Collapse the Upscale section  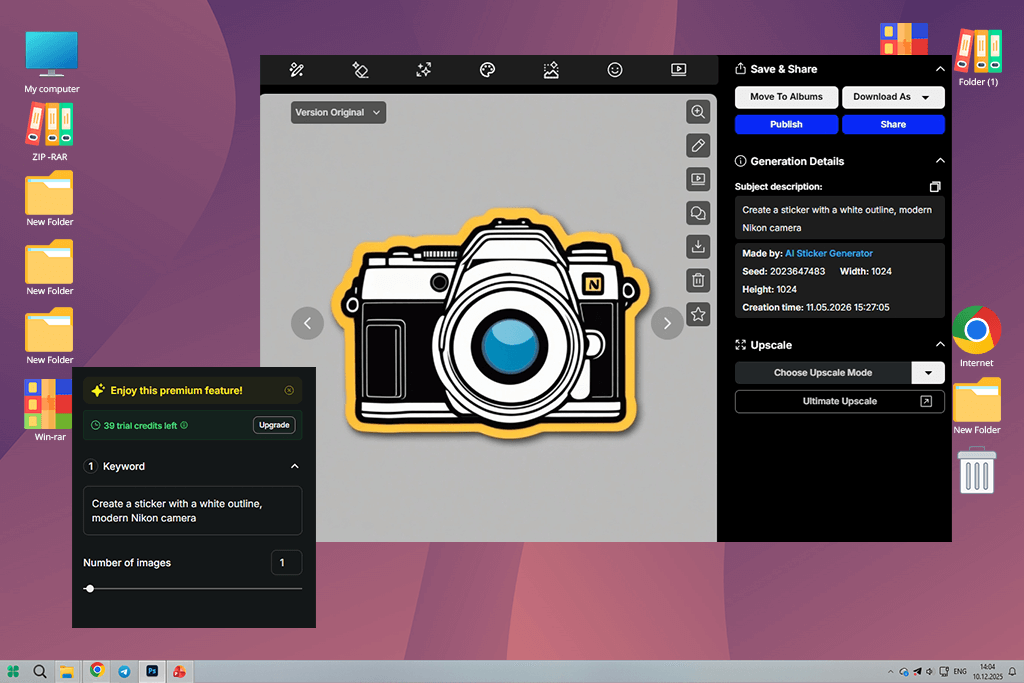[940, 344]
